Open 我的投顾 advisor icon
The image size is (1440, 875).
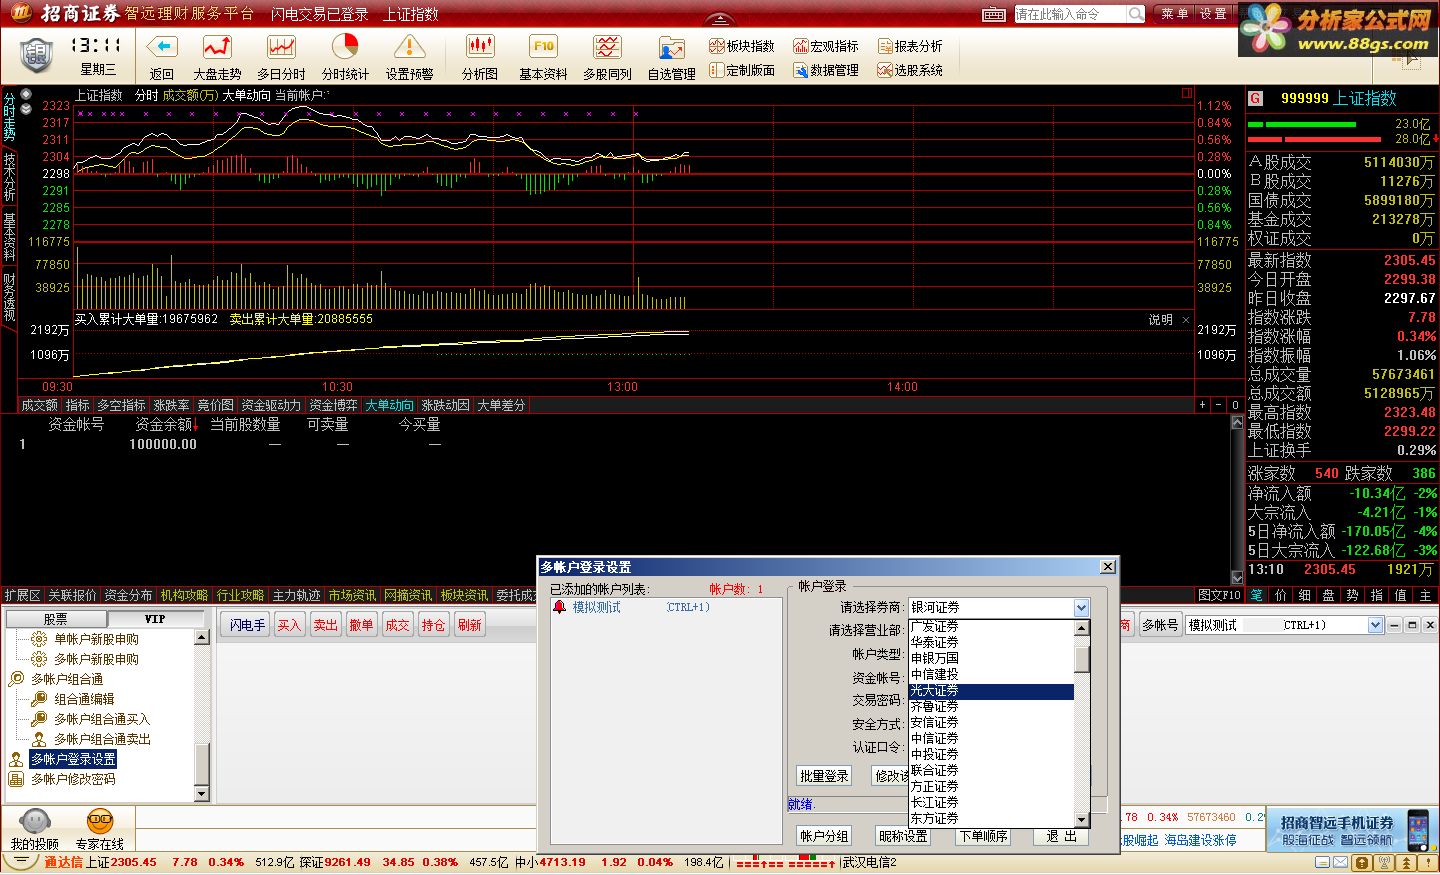35,822
